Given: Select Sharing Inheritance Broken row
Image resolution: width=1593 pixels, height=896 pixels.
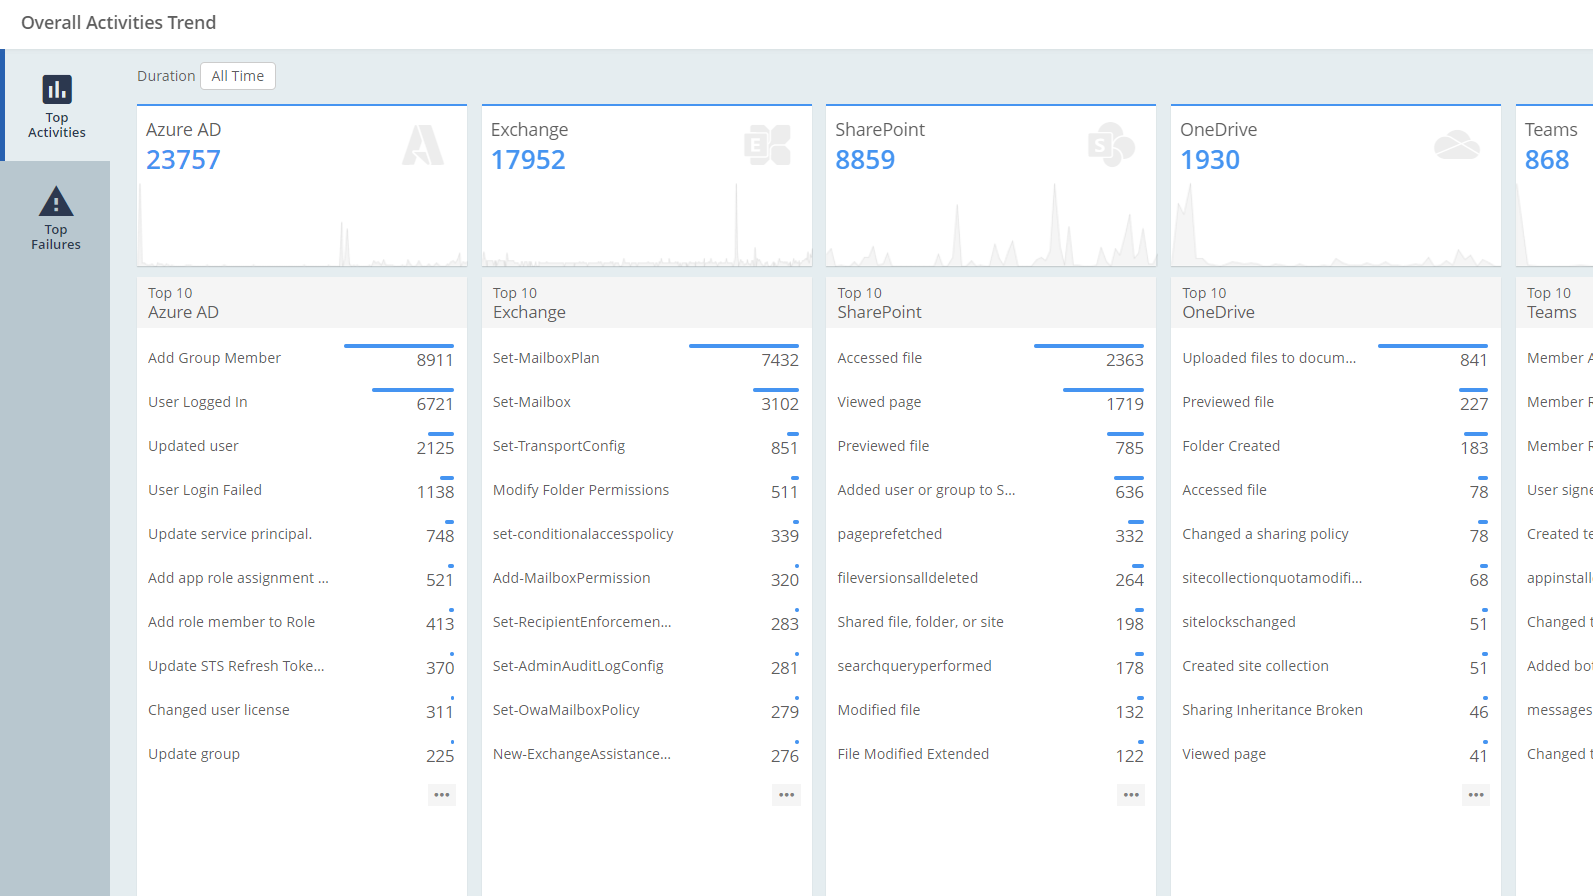Looking at the screenshot, I should coord(1335,710).
